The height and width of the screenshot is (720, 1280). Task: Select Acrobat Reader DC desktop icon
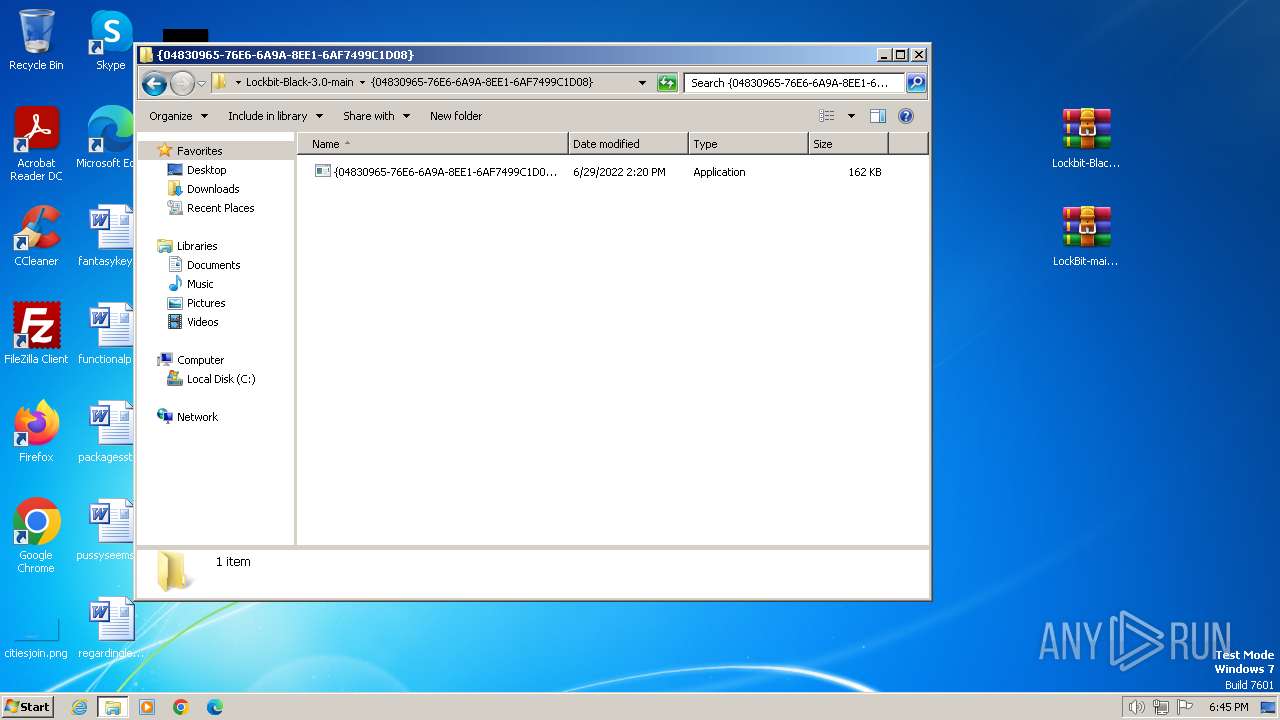coord(36,144)
